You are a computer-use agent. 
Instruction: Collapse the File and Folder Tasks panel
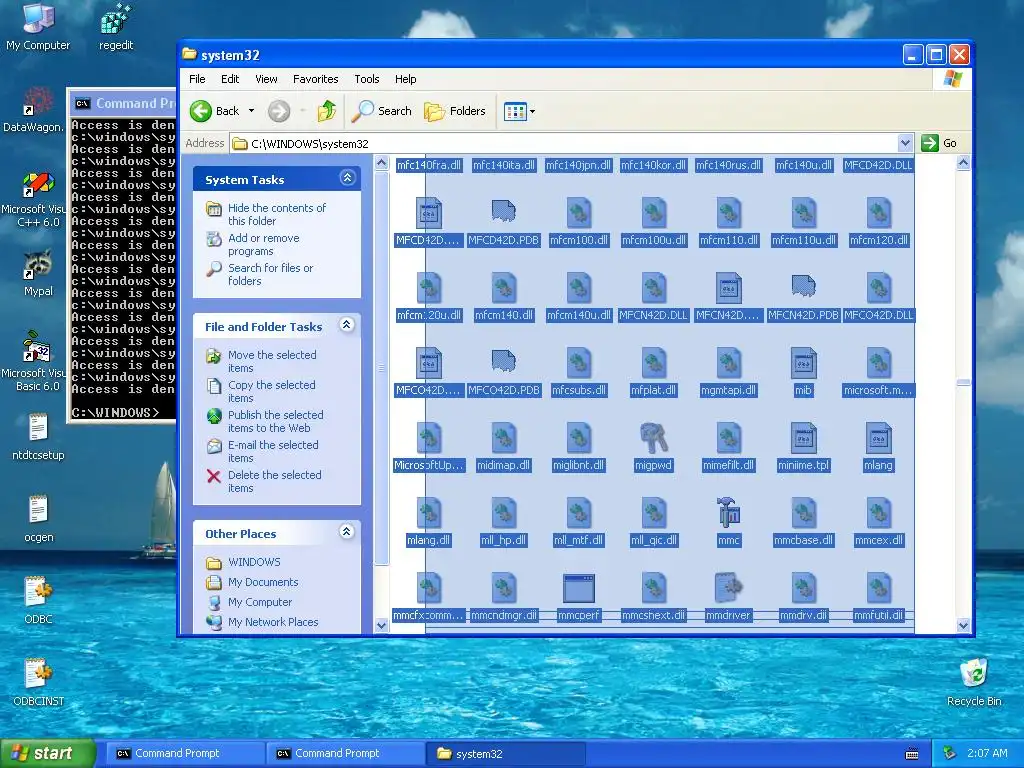(347, 325)
